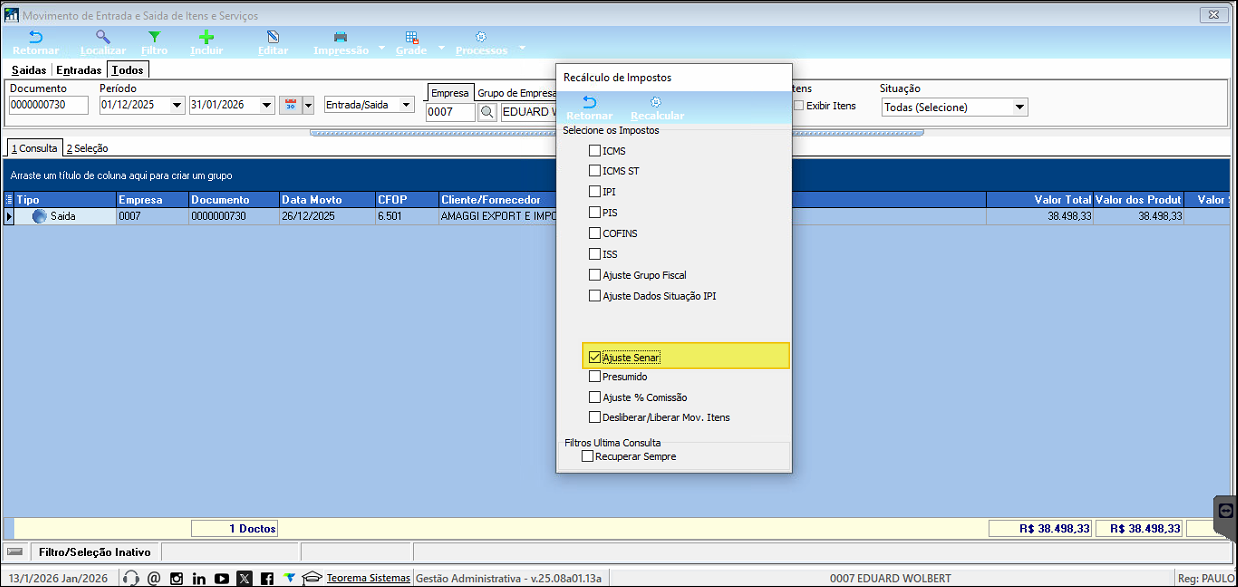Open the Localizar magnifier tool
This screenshot has height=587, width=1238.
(x=103, y=37)
